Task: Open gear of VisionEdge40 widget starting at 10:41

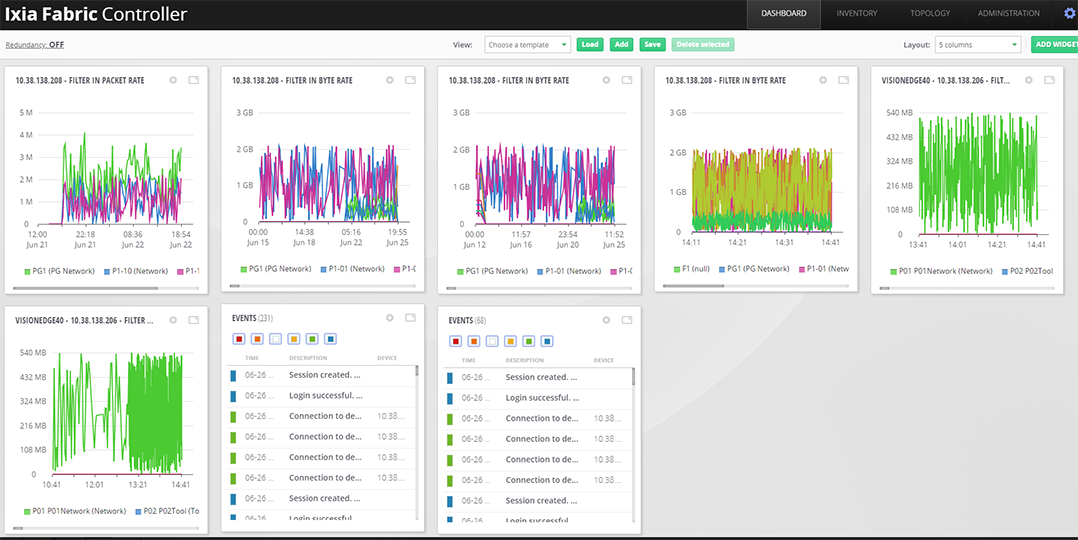Action: [x=173, y=320]
